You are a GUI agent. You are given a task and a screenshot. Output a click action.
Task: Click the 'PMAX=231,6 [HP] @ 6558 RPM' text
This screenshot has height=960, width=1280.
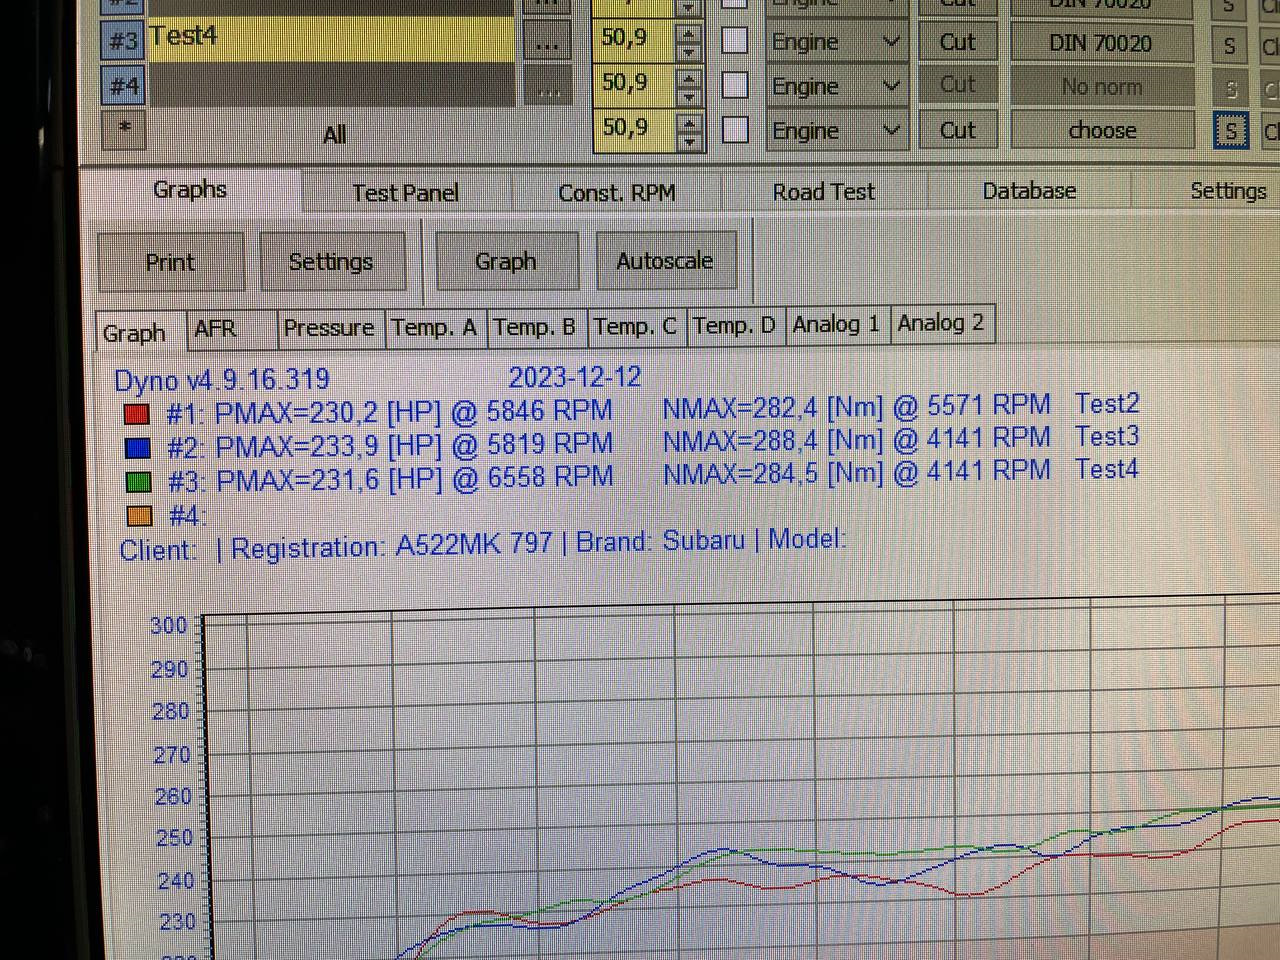tap(415, 478)
